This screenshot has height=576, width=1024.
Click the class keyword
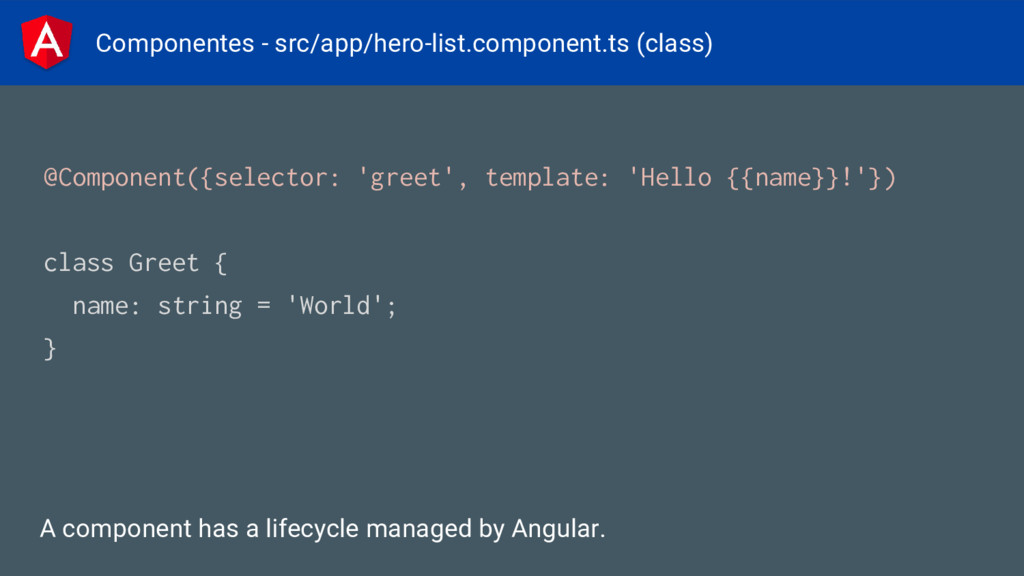point(78,263)
